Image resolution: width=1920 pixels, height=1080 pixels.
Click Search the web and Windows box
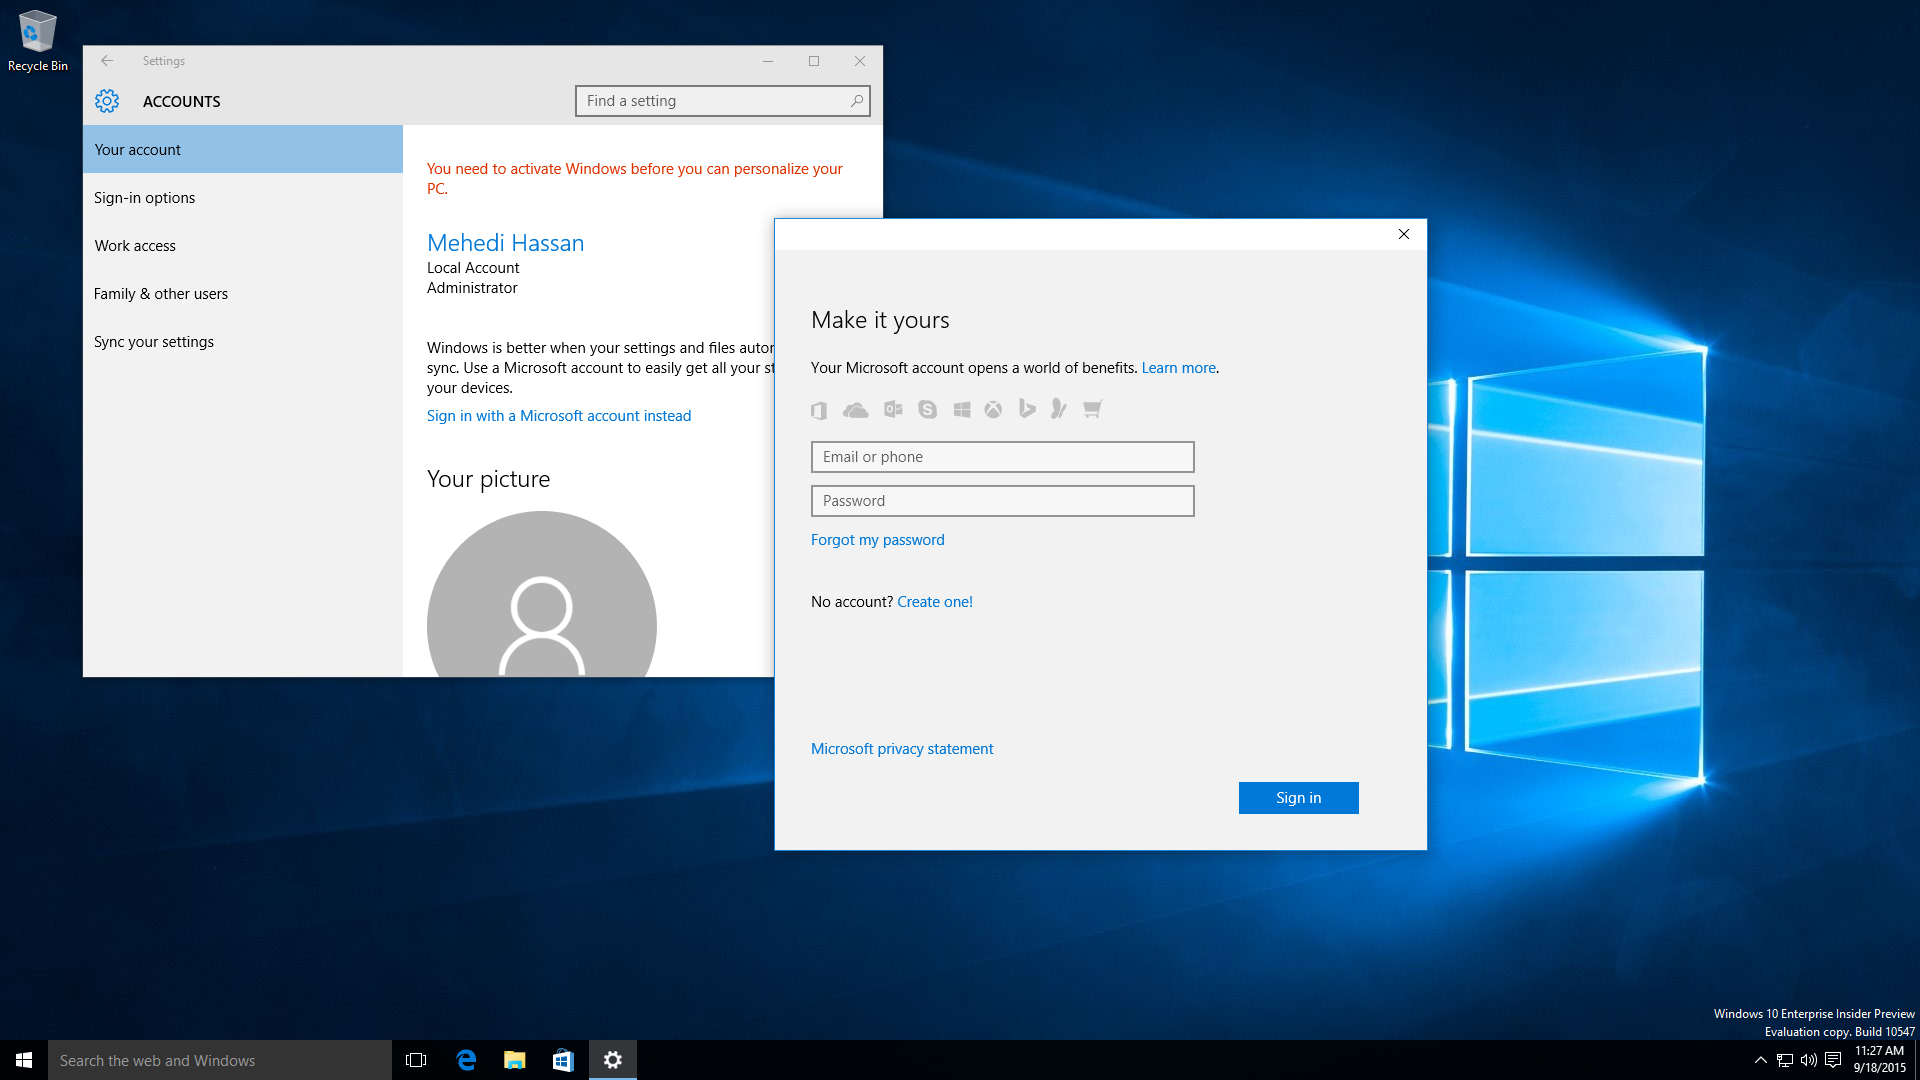coord(220,1060)
